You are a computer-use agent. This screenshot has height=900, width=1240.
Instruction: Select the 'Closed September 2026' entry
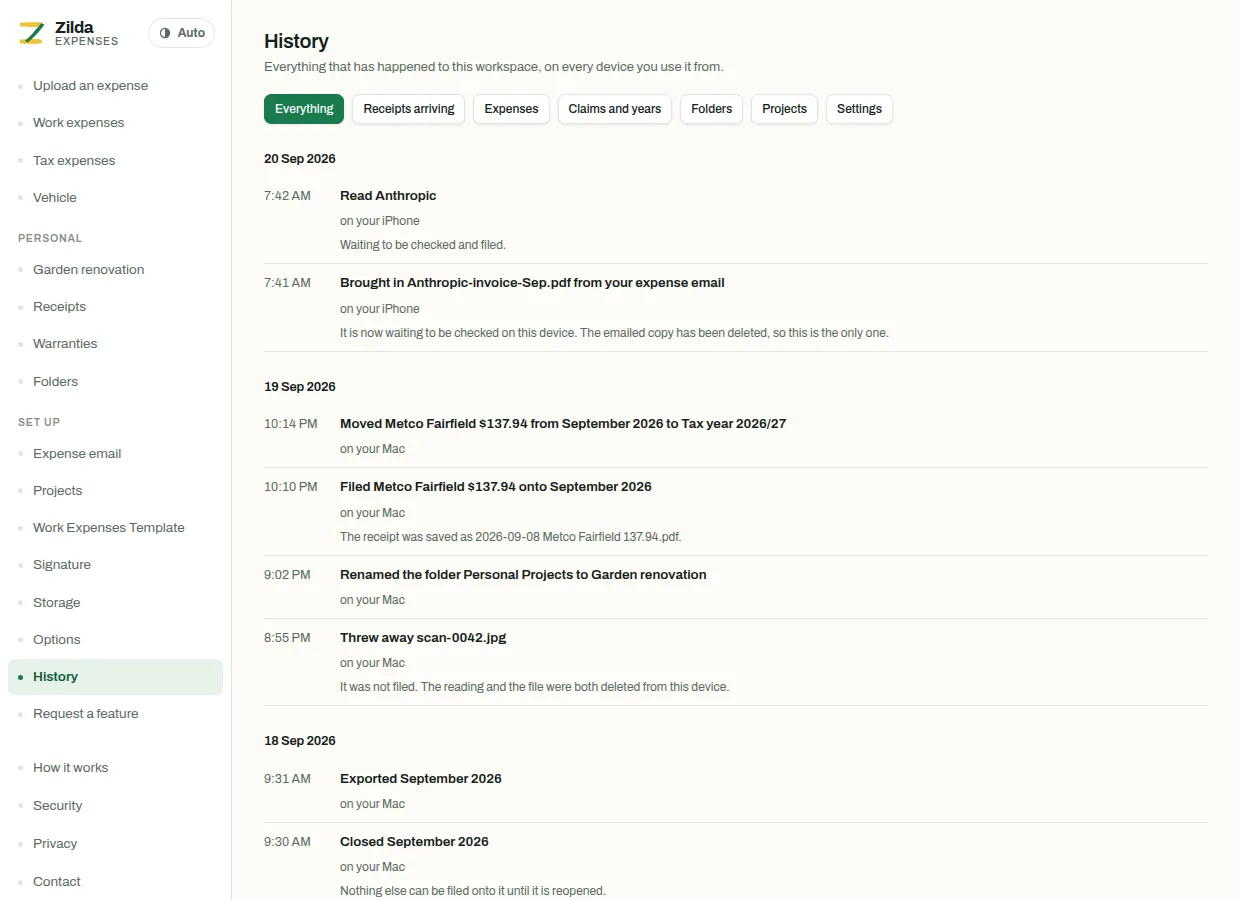(414, 842)
